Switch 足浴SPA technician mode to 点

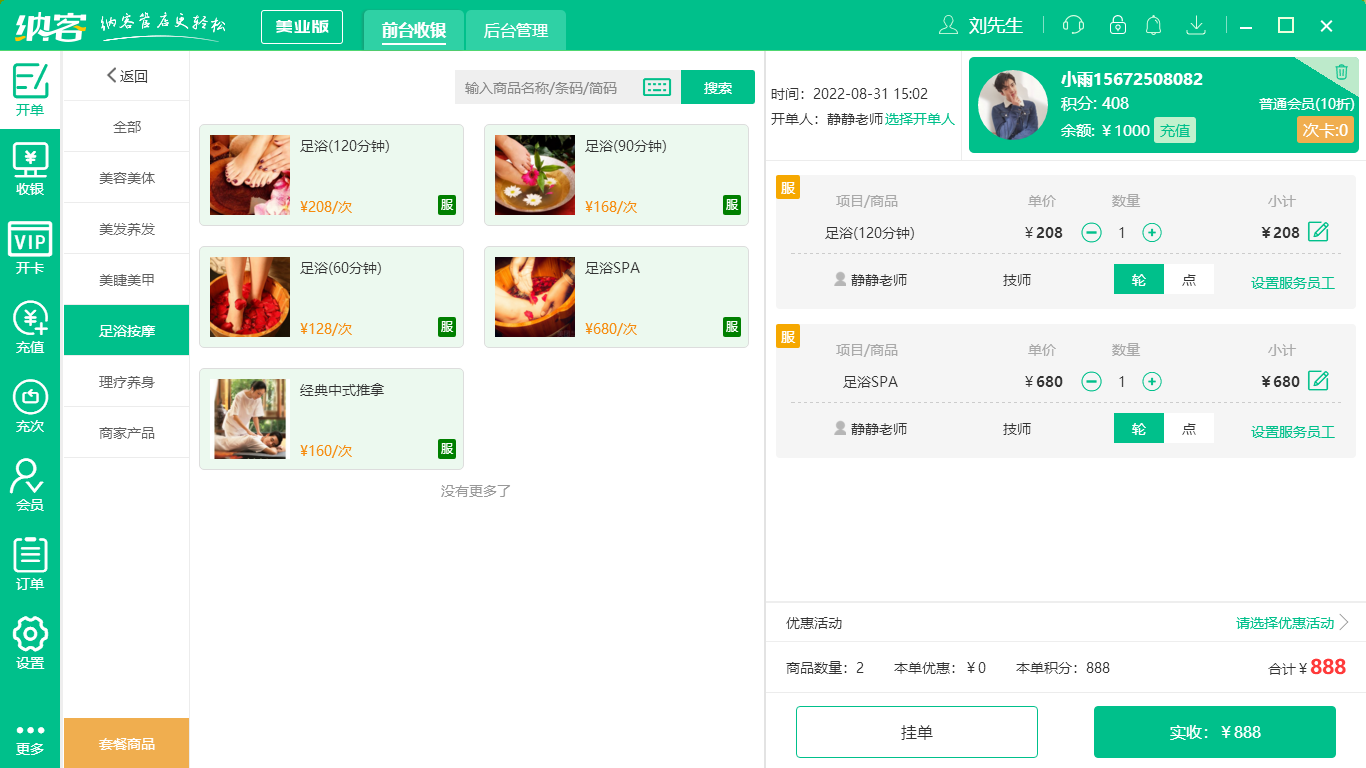(1190, 428)
